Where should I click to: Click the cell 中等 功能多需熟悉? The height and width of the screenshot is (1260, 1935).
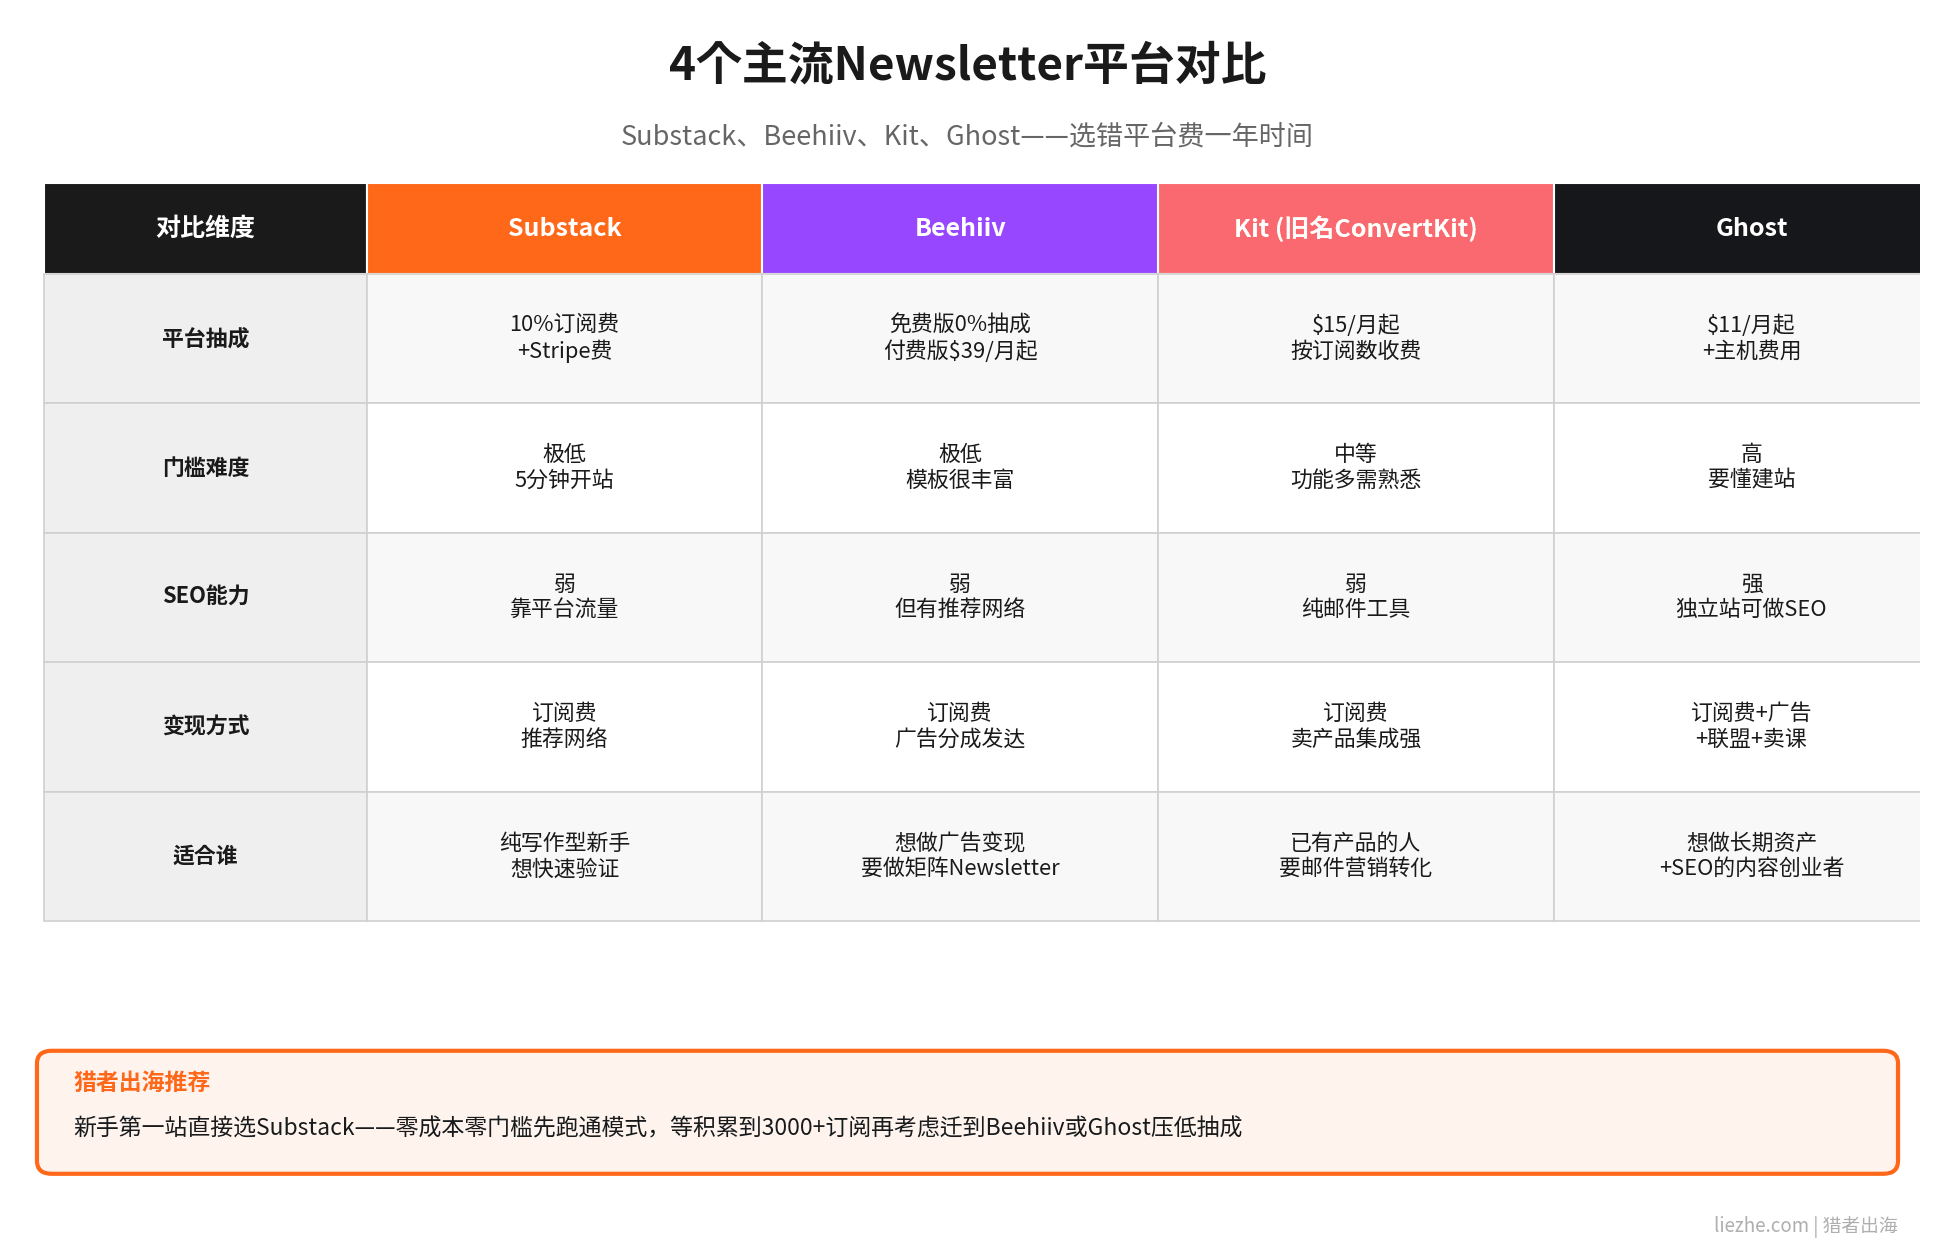[x=1355, y=467]
